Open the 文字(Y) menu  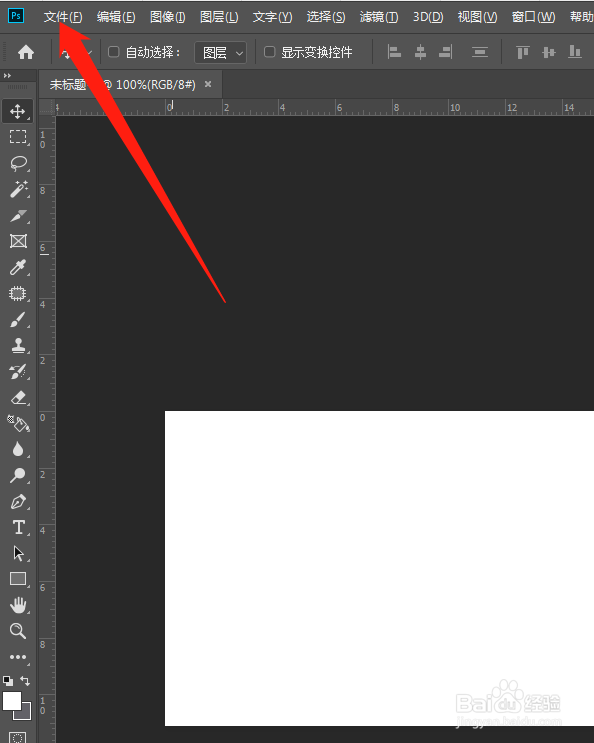(x=272, y=17)
